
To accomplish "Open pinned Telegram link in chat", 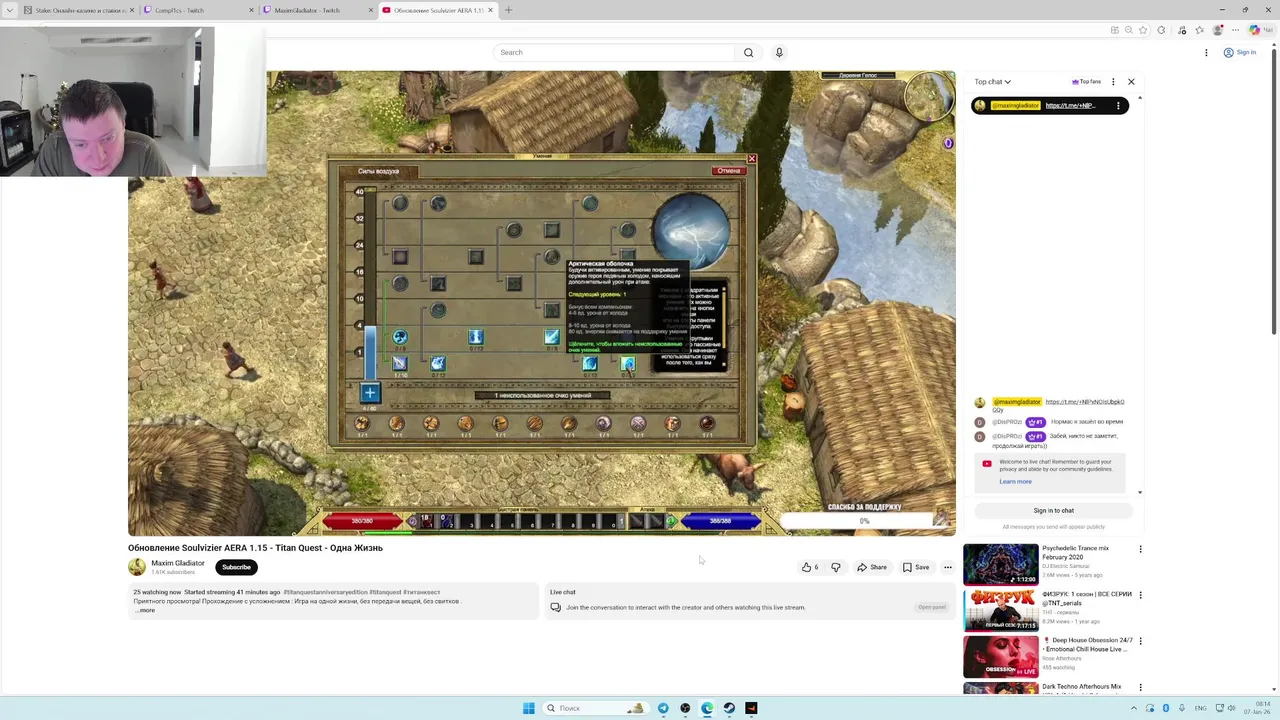I will [x=1071, y=105].
